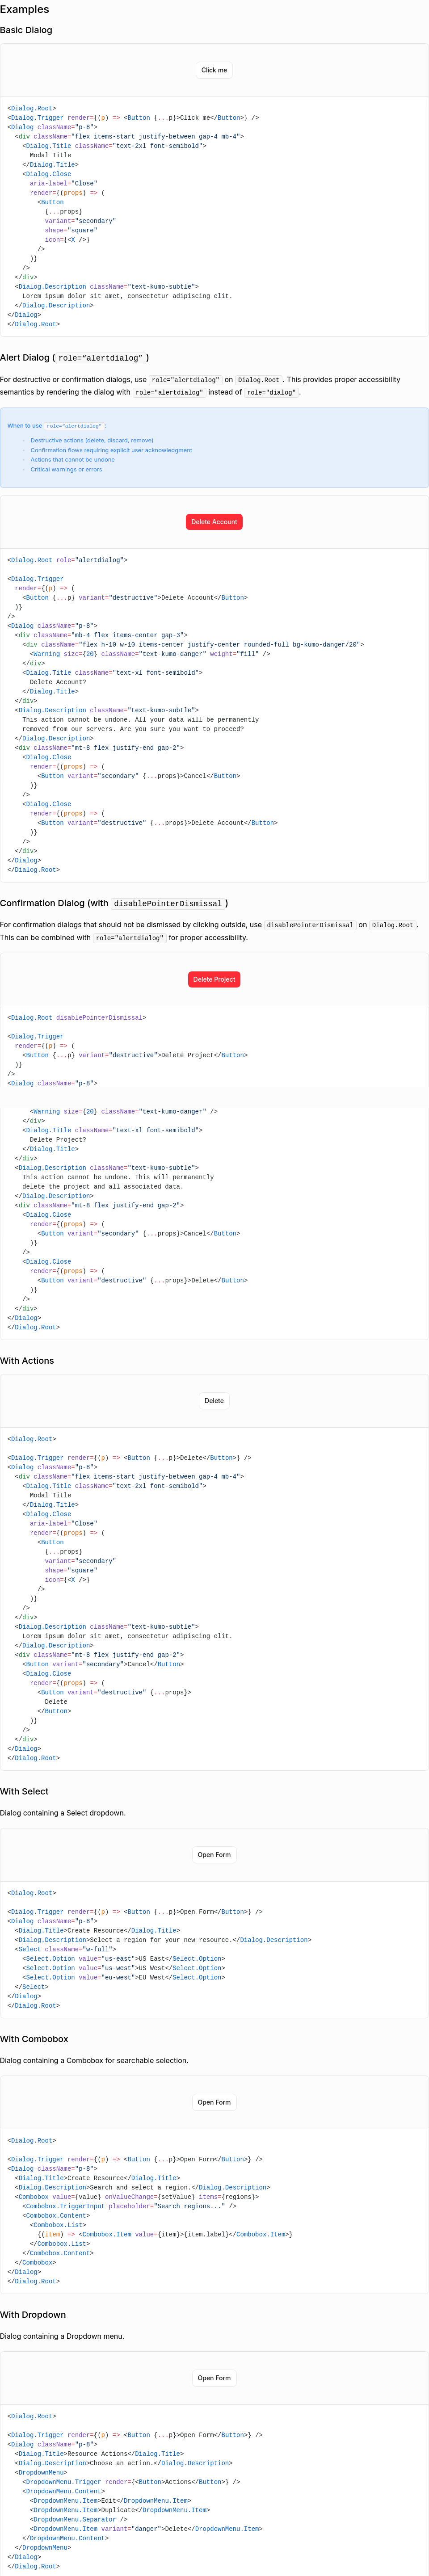Click the "Basic Dialog" section heading

coord(26,30)
